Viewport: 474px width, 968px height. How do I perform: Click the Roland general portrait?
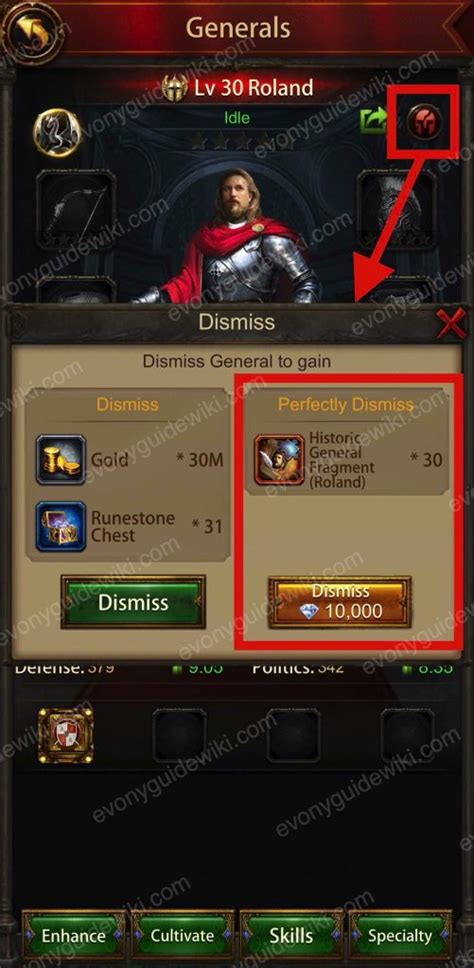238,238
